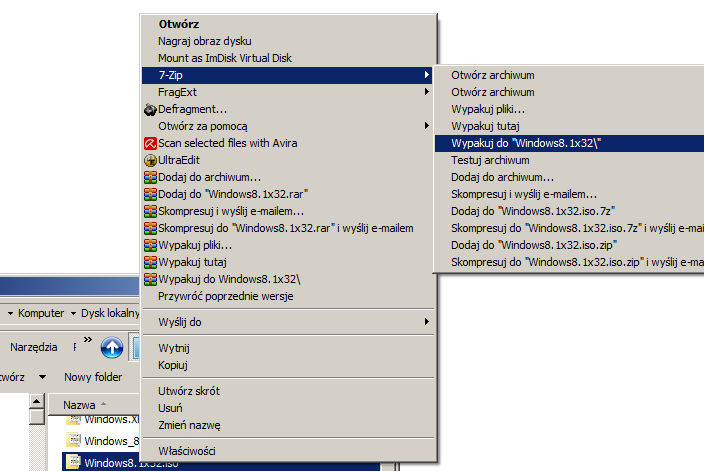Click the Dysk lokalny breadcrumb
Image resolution: width=705 pixels, height=472 pixels.
[110, 313]
